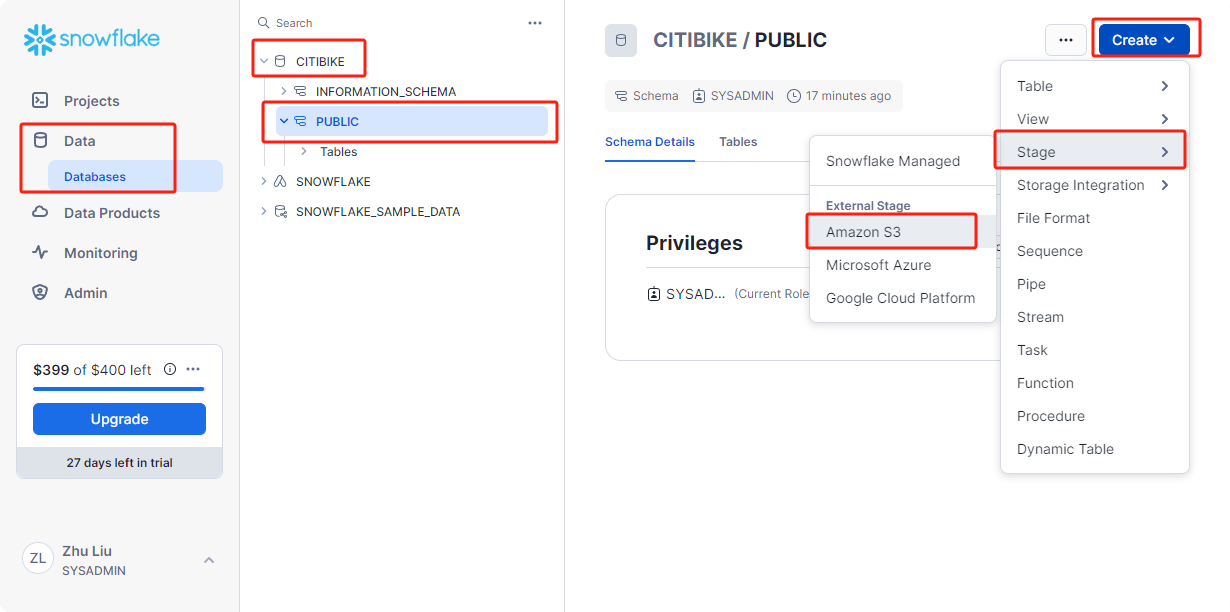The height and width of the screenshot is (612, 1230).
Task: Expand the INFORMATION_SCHEMA schema node
Action: coord(284,92)
